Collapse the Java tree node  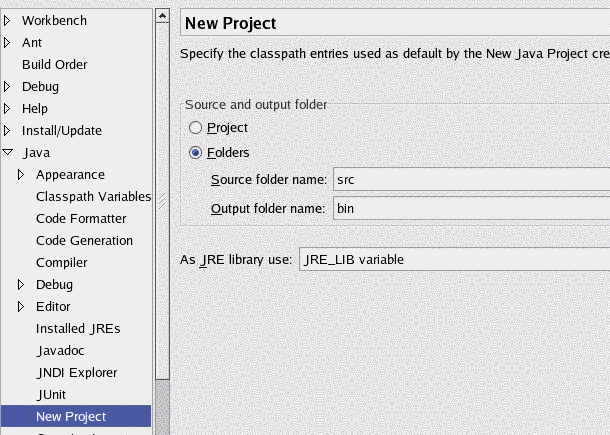8,153
